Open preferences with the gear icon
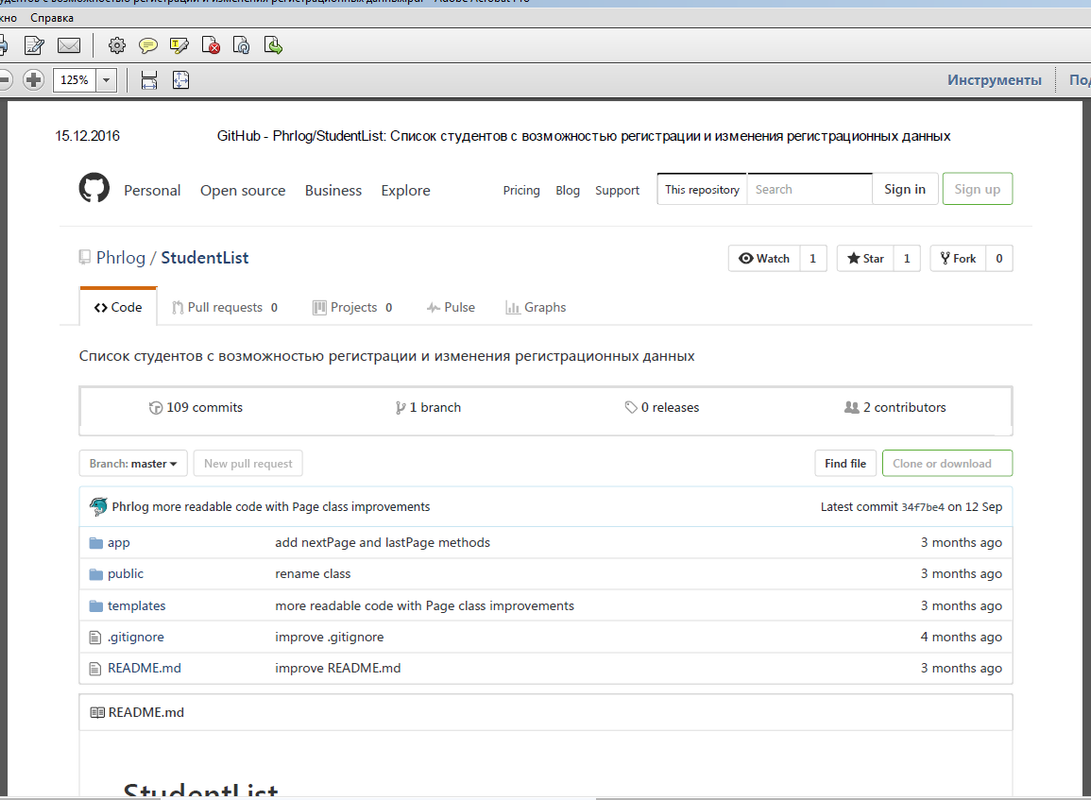This screenshot has height=800, width=1091. [x=117, y=46]
